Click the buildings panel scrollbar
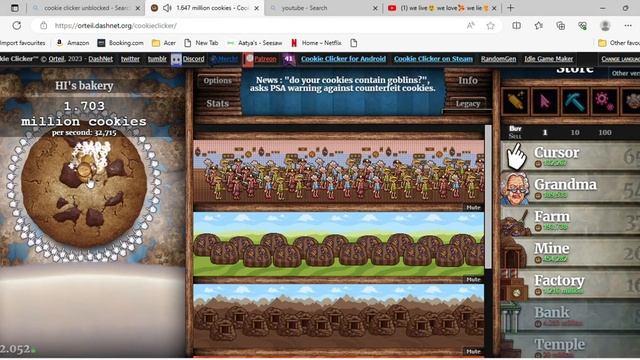This screenshot has height=360, width=640. [x=488, y=197]
